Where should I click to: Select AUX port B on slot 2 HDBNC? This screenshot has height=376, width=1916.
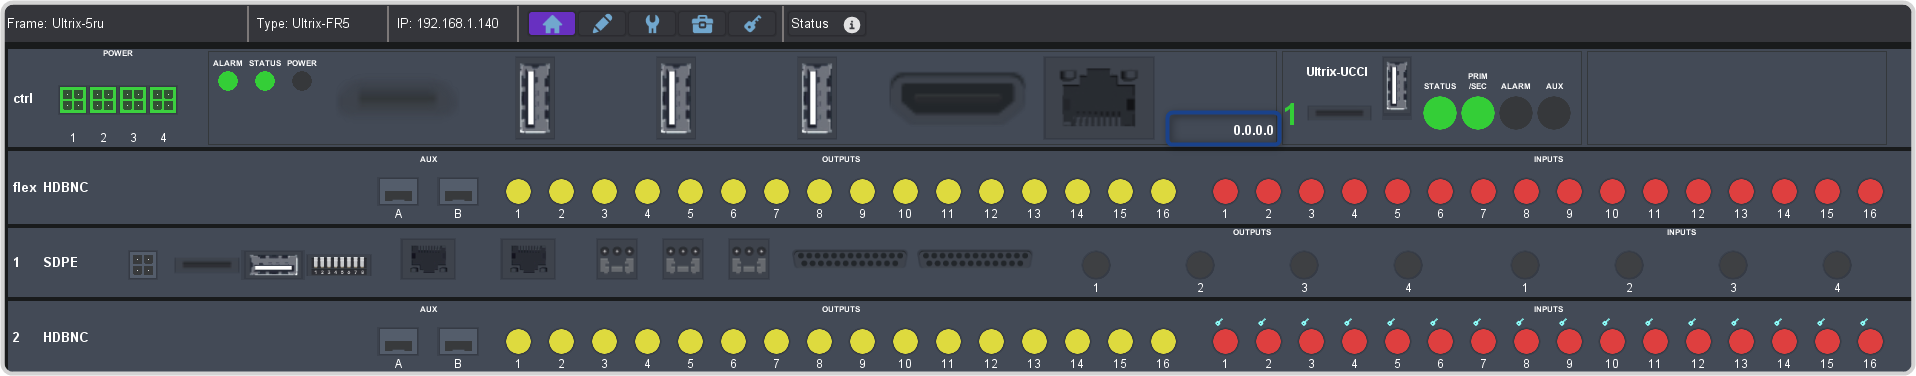pos(458,342)
